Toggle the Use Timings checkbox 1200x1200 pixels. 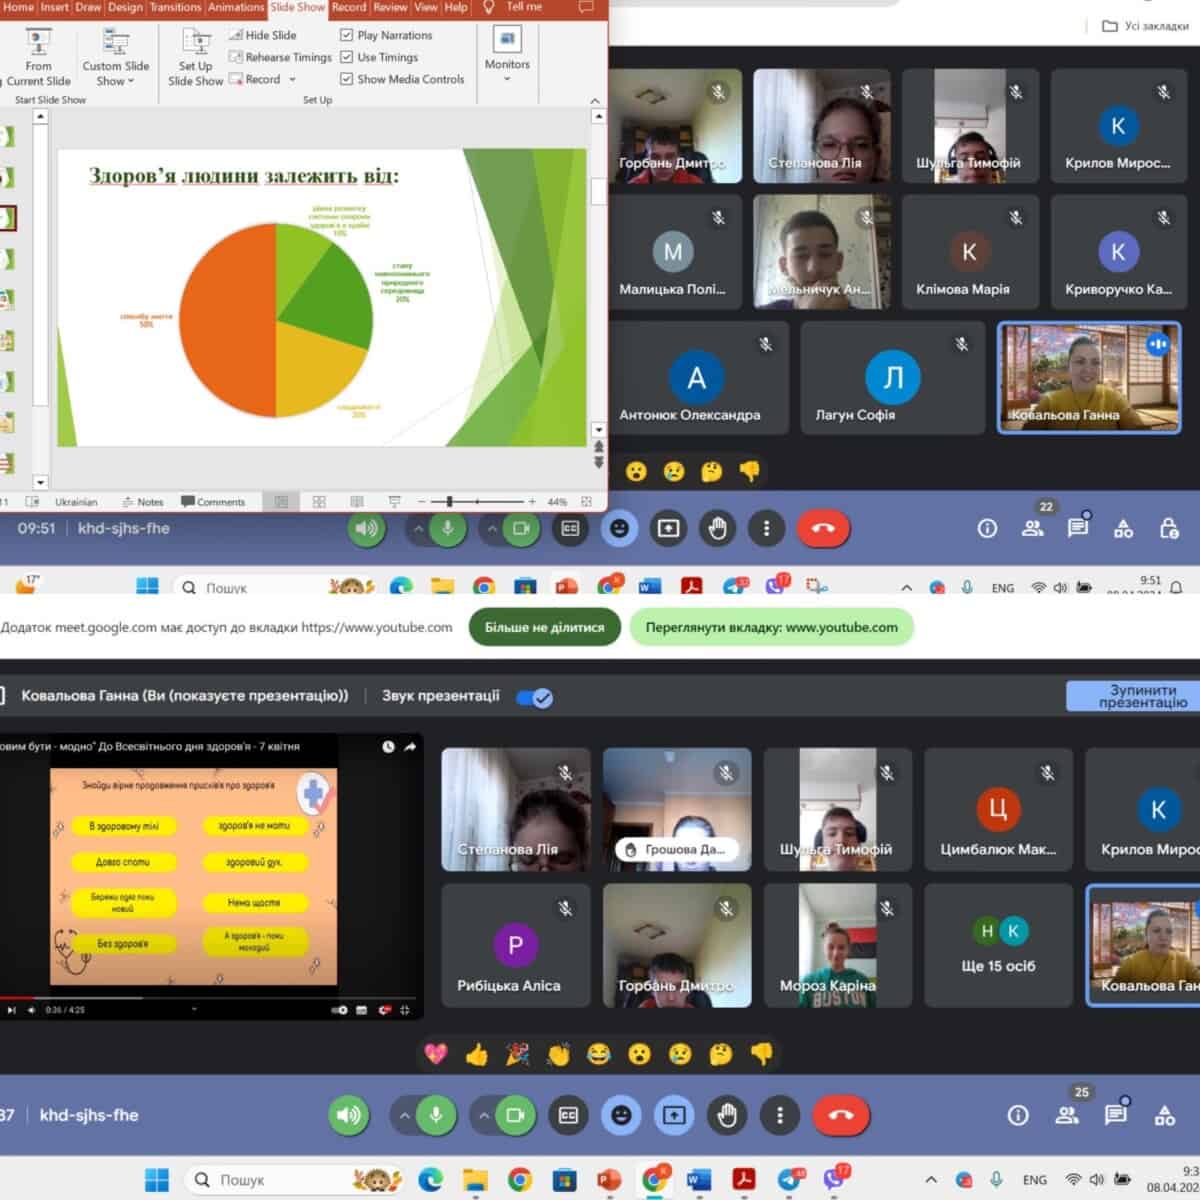pos(347,57)
